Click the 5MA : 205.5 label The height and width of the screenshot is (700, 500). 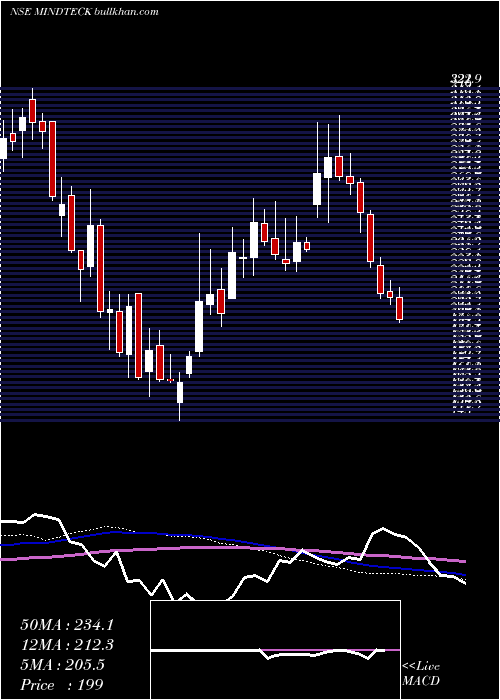62,665
